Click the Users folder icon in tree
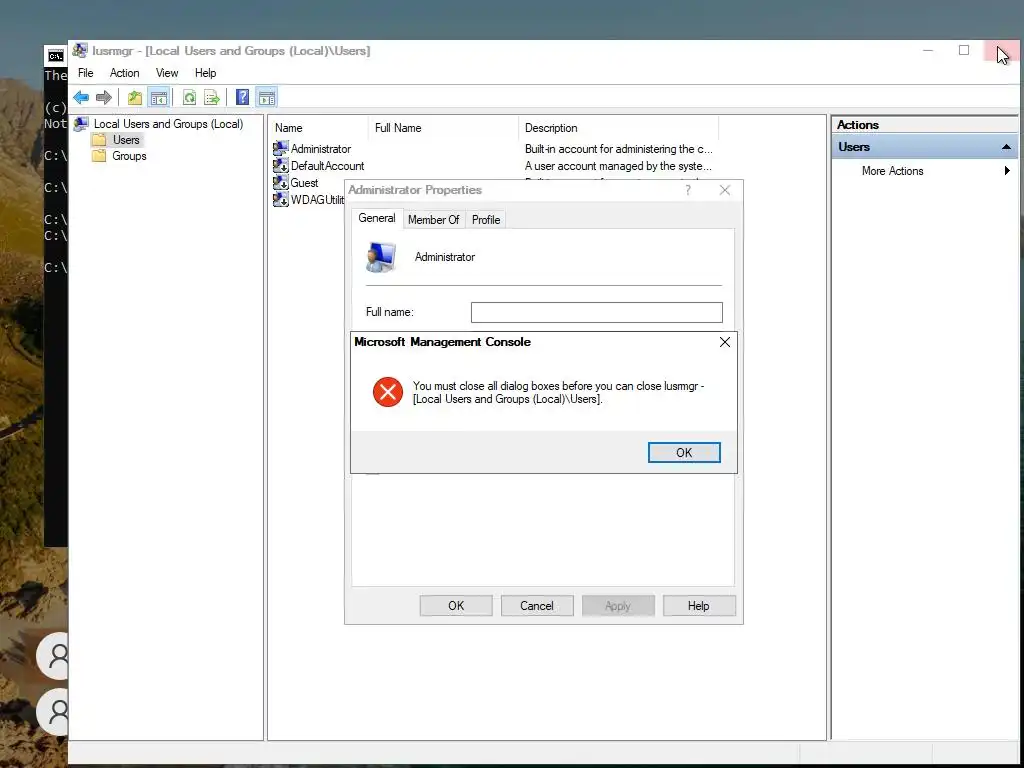Screen dimensions: 1024x768 pos(99,140)
